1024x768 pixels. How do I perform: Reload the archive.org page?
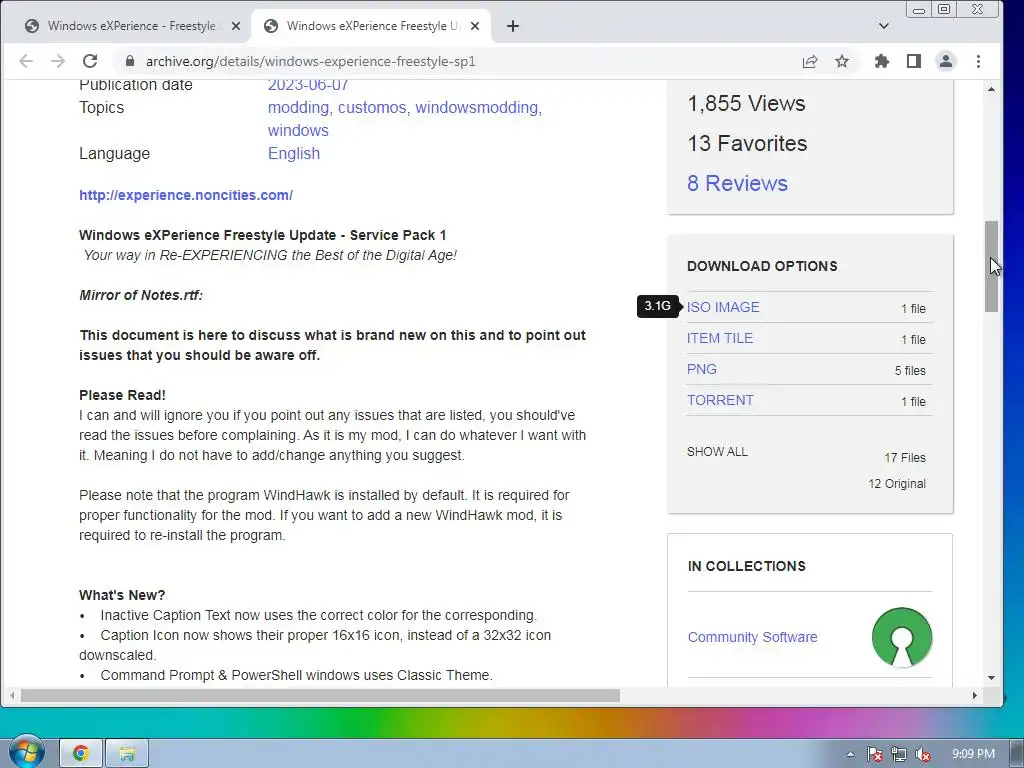pyautogui.click(x=90, y=61)
